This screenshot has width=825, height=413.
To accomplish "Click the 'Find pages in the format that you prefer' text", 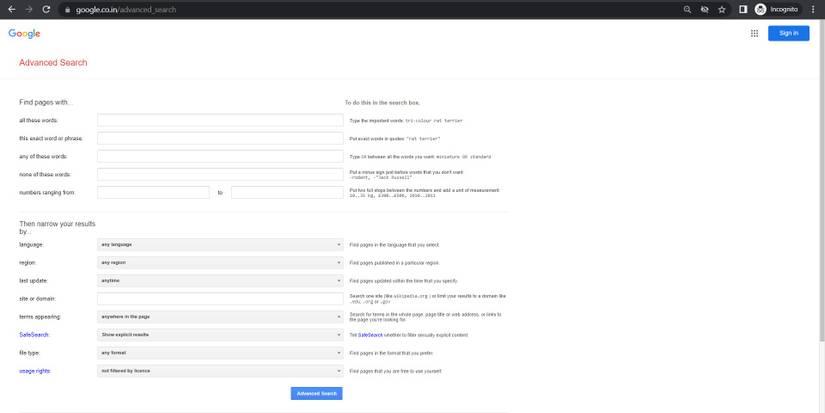I will [x=391, y=353].
